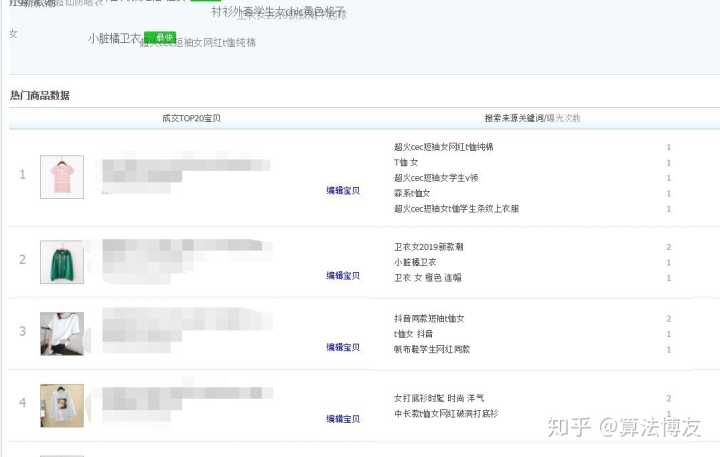The width and height of the screenshot is (720, 457).
Task: Select the 成交TOP20宝贝 column header
Action: [191, 118]
